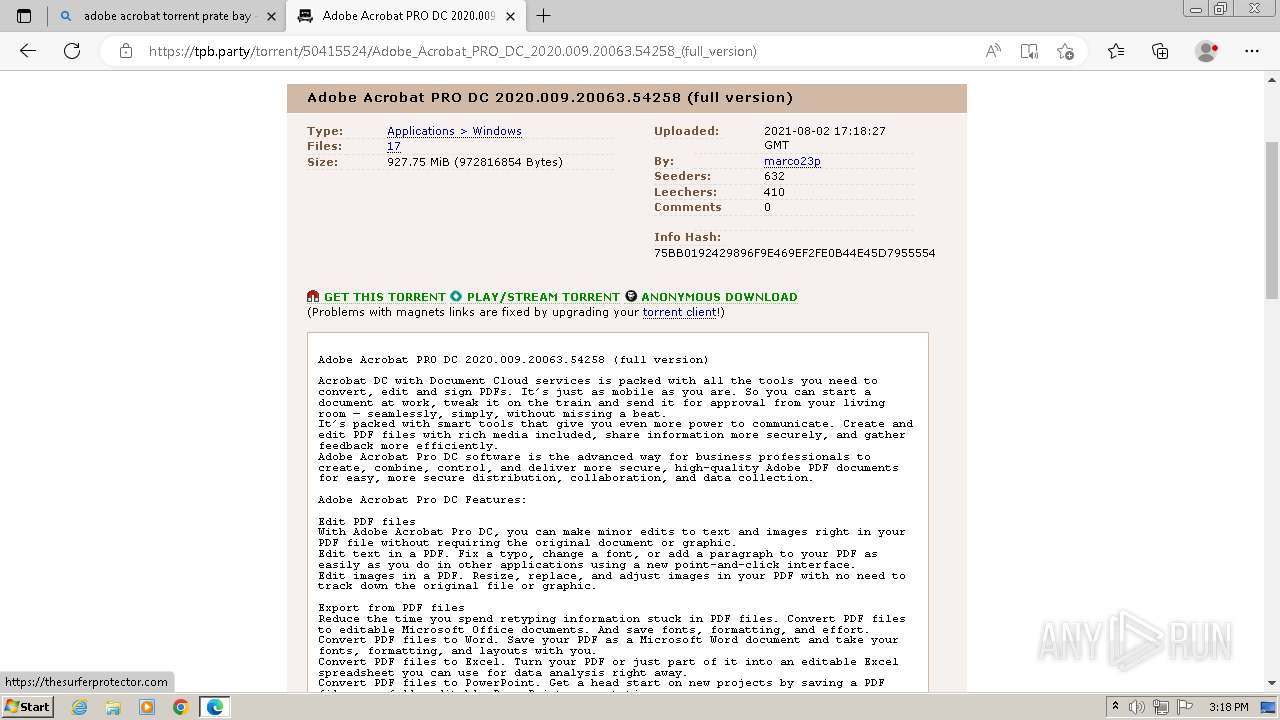Switch to the adobe acrobat torrent search tab

(166, 16)
